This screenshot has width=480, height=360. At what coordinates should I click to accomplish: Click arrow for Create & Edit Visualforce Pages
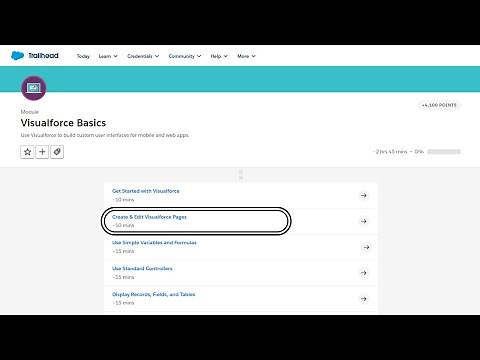(x=364, y=221)
